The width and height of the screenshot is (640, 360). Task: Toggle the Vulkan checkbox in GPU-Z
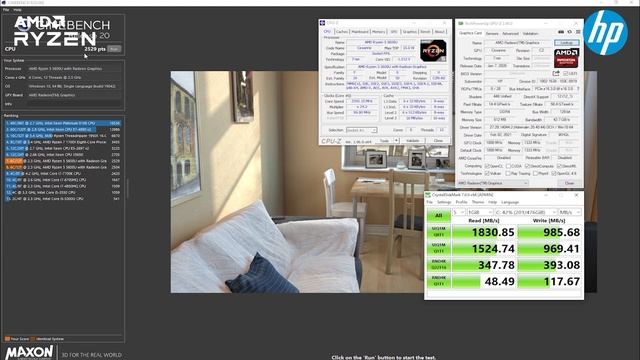487,173
